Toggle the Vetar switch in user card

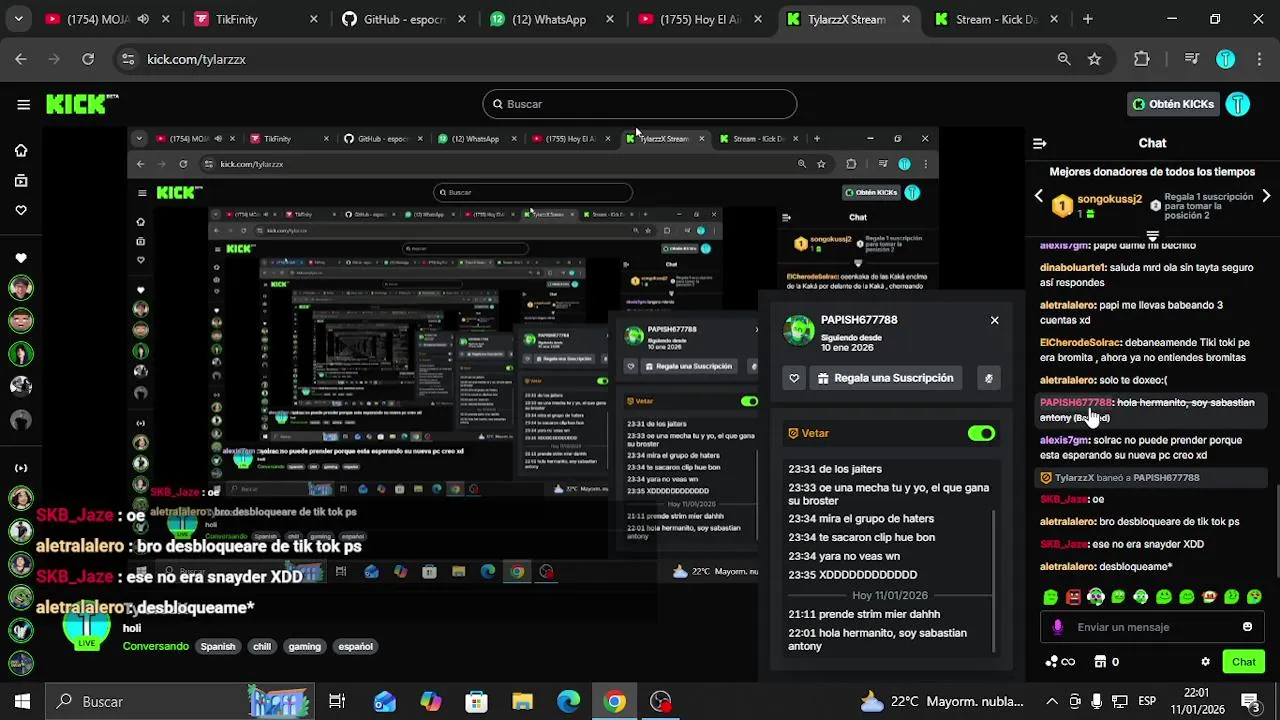pyautogui.click(x=981, y=433)
